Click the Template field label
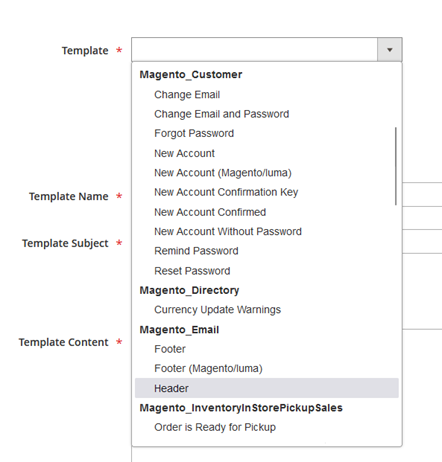The image size is (442, 462). tap(85, 51)
